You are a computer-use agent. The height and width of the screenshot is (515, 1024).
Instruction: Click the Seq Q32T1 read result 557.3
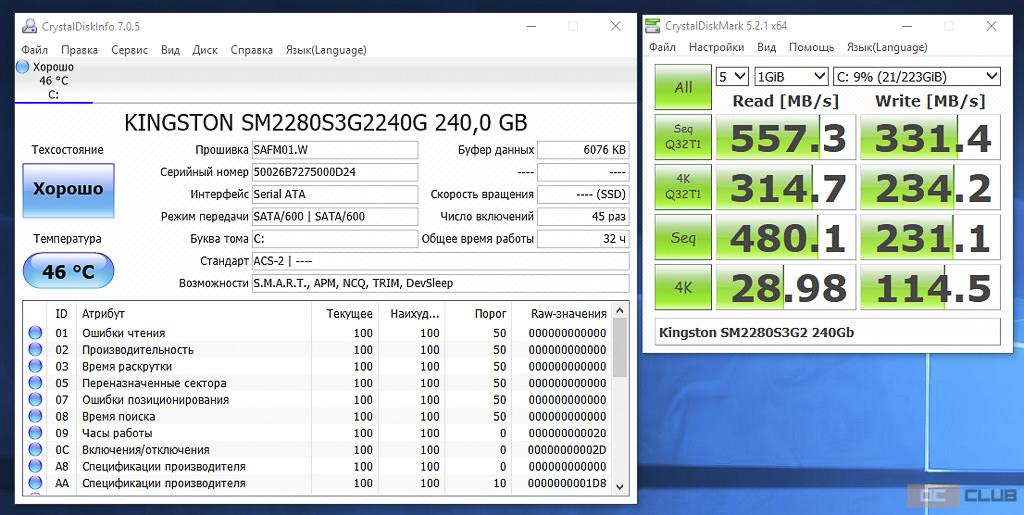pyautogui.click(x=786, y=138)
